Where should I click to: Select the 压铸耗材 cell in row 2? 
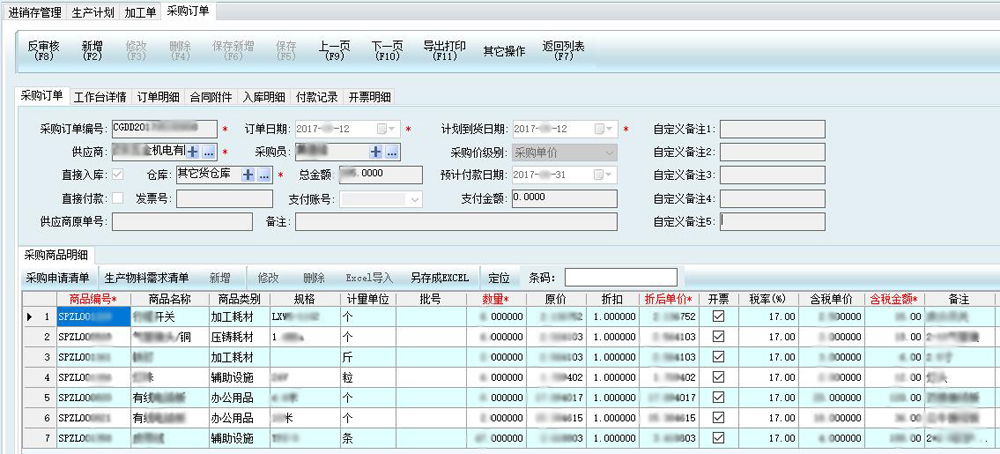(x=239, y=337)
